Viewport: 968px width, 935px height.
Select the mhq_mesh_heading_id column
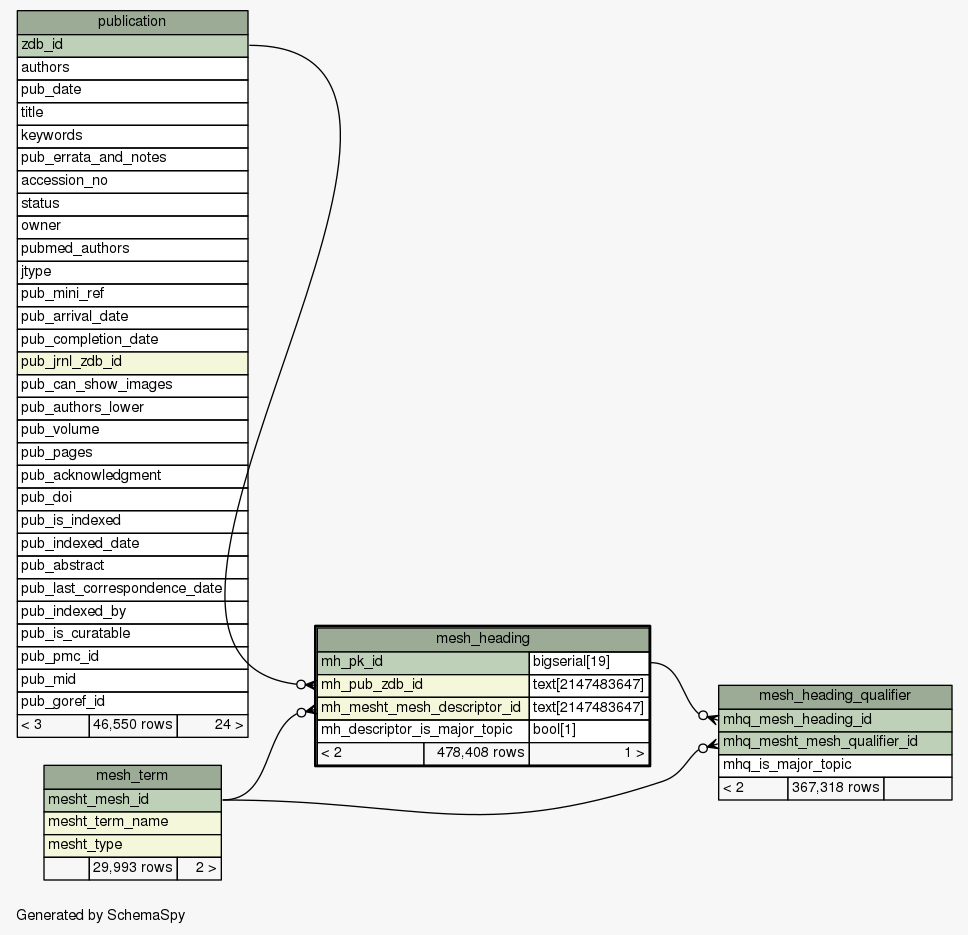click(834, 719)
